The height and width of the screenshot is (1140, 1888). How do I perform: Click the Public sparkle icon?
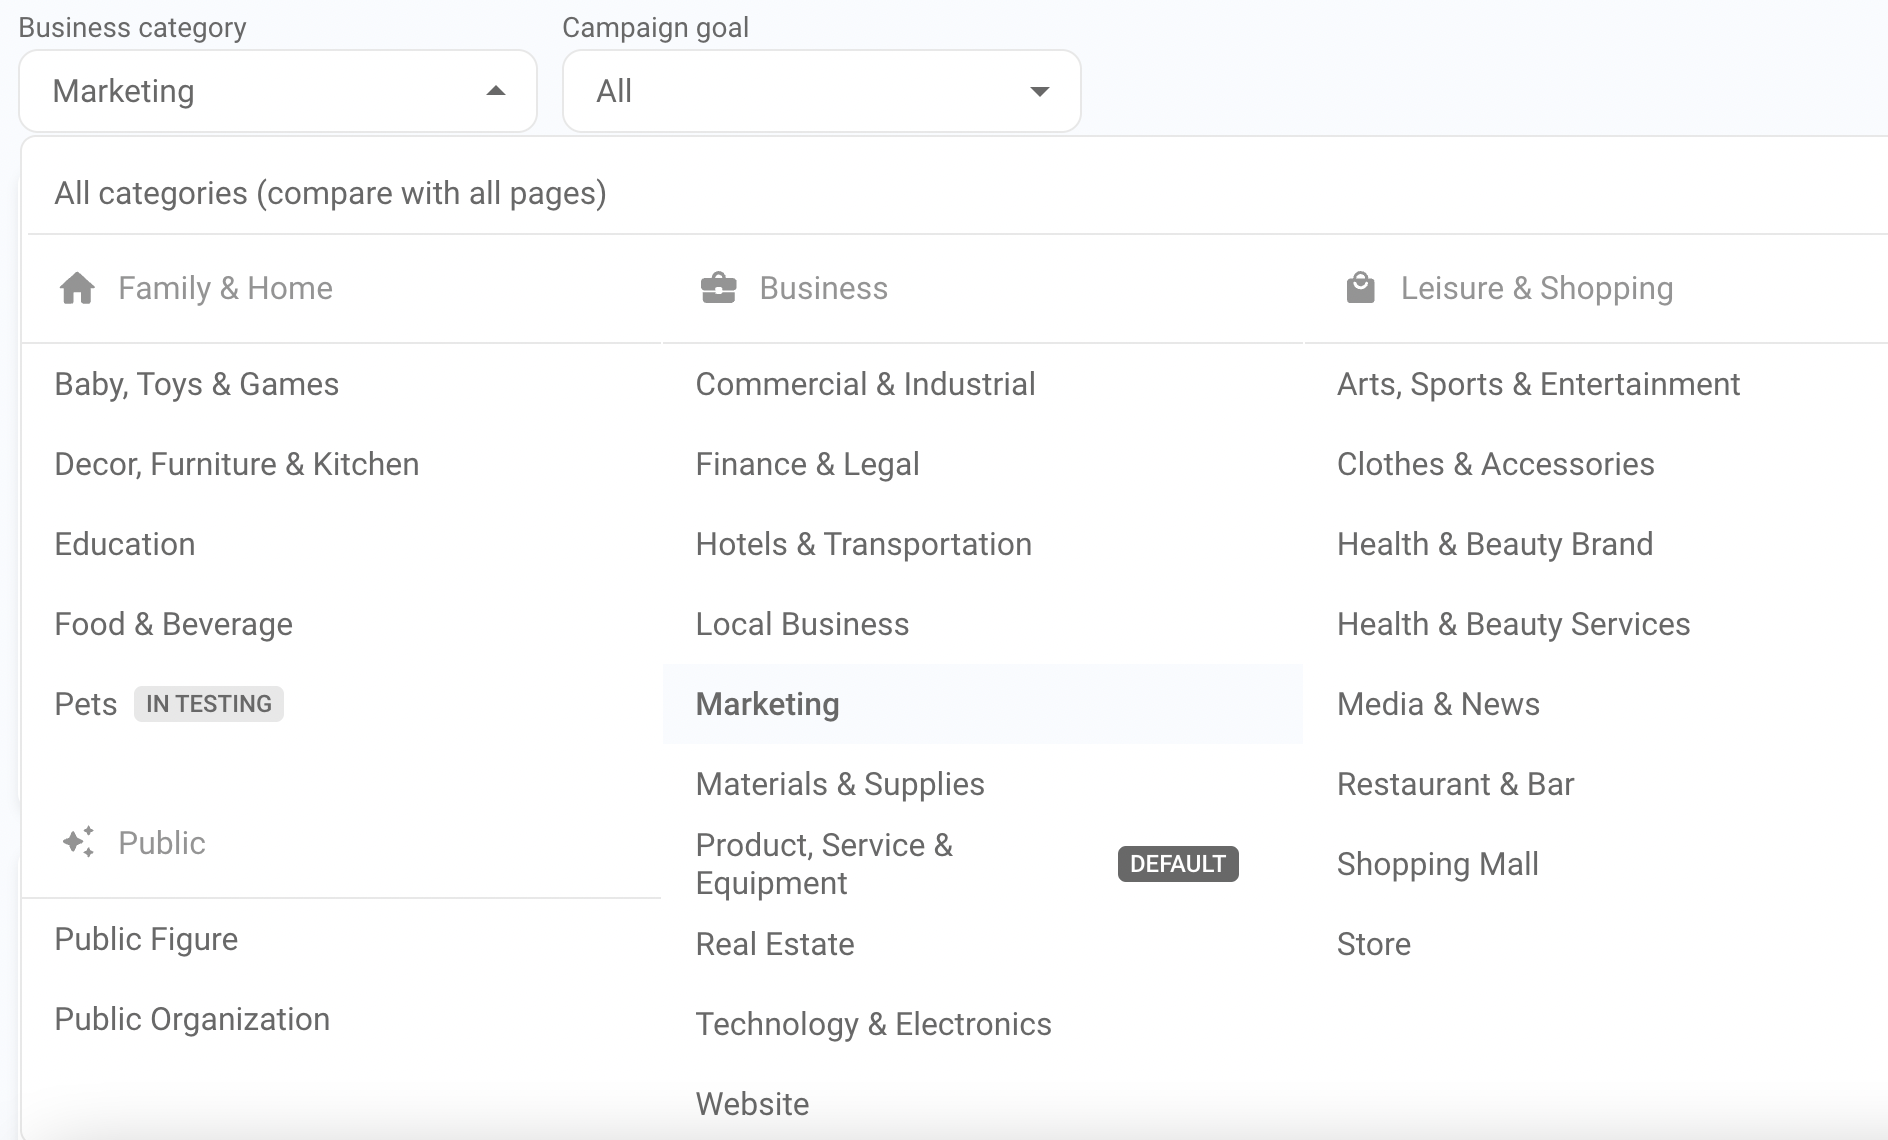pos(78,842)
